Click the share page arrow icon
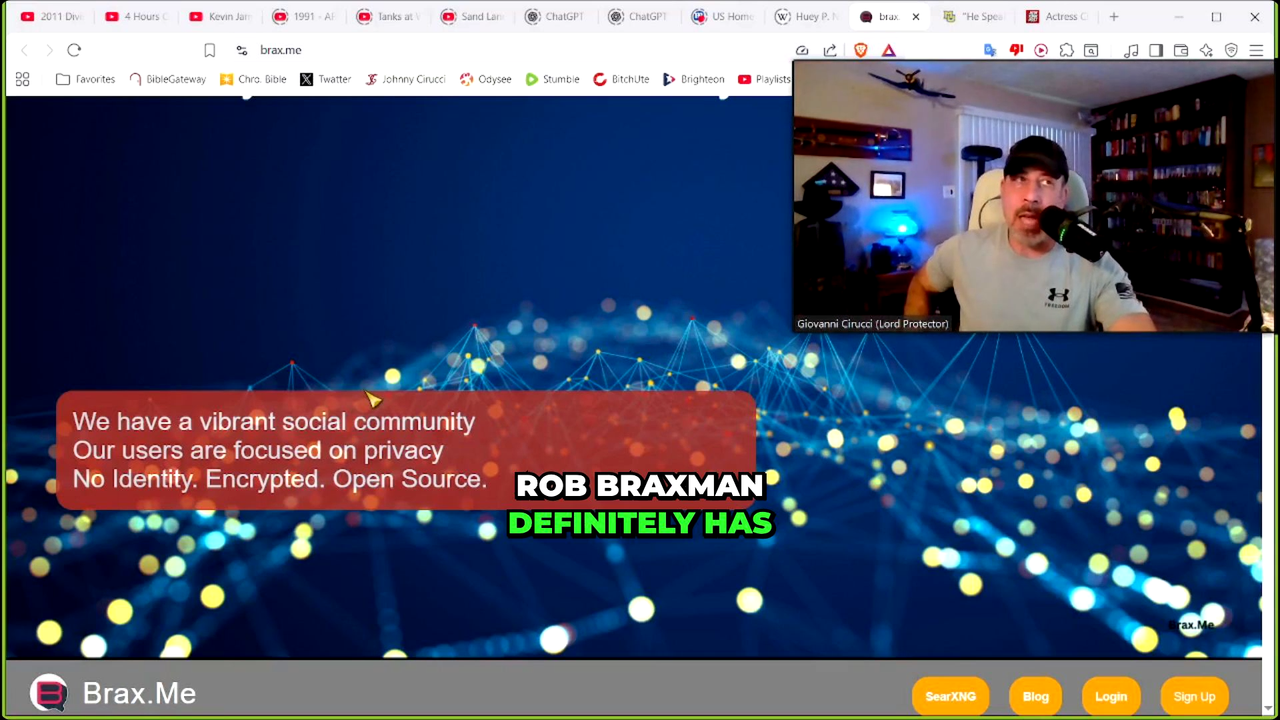1280x720 pixels. pos(830,50)
